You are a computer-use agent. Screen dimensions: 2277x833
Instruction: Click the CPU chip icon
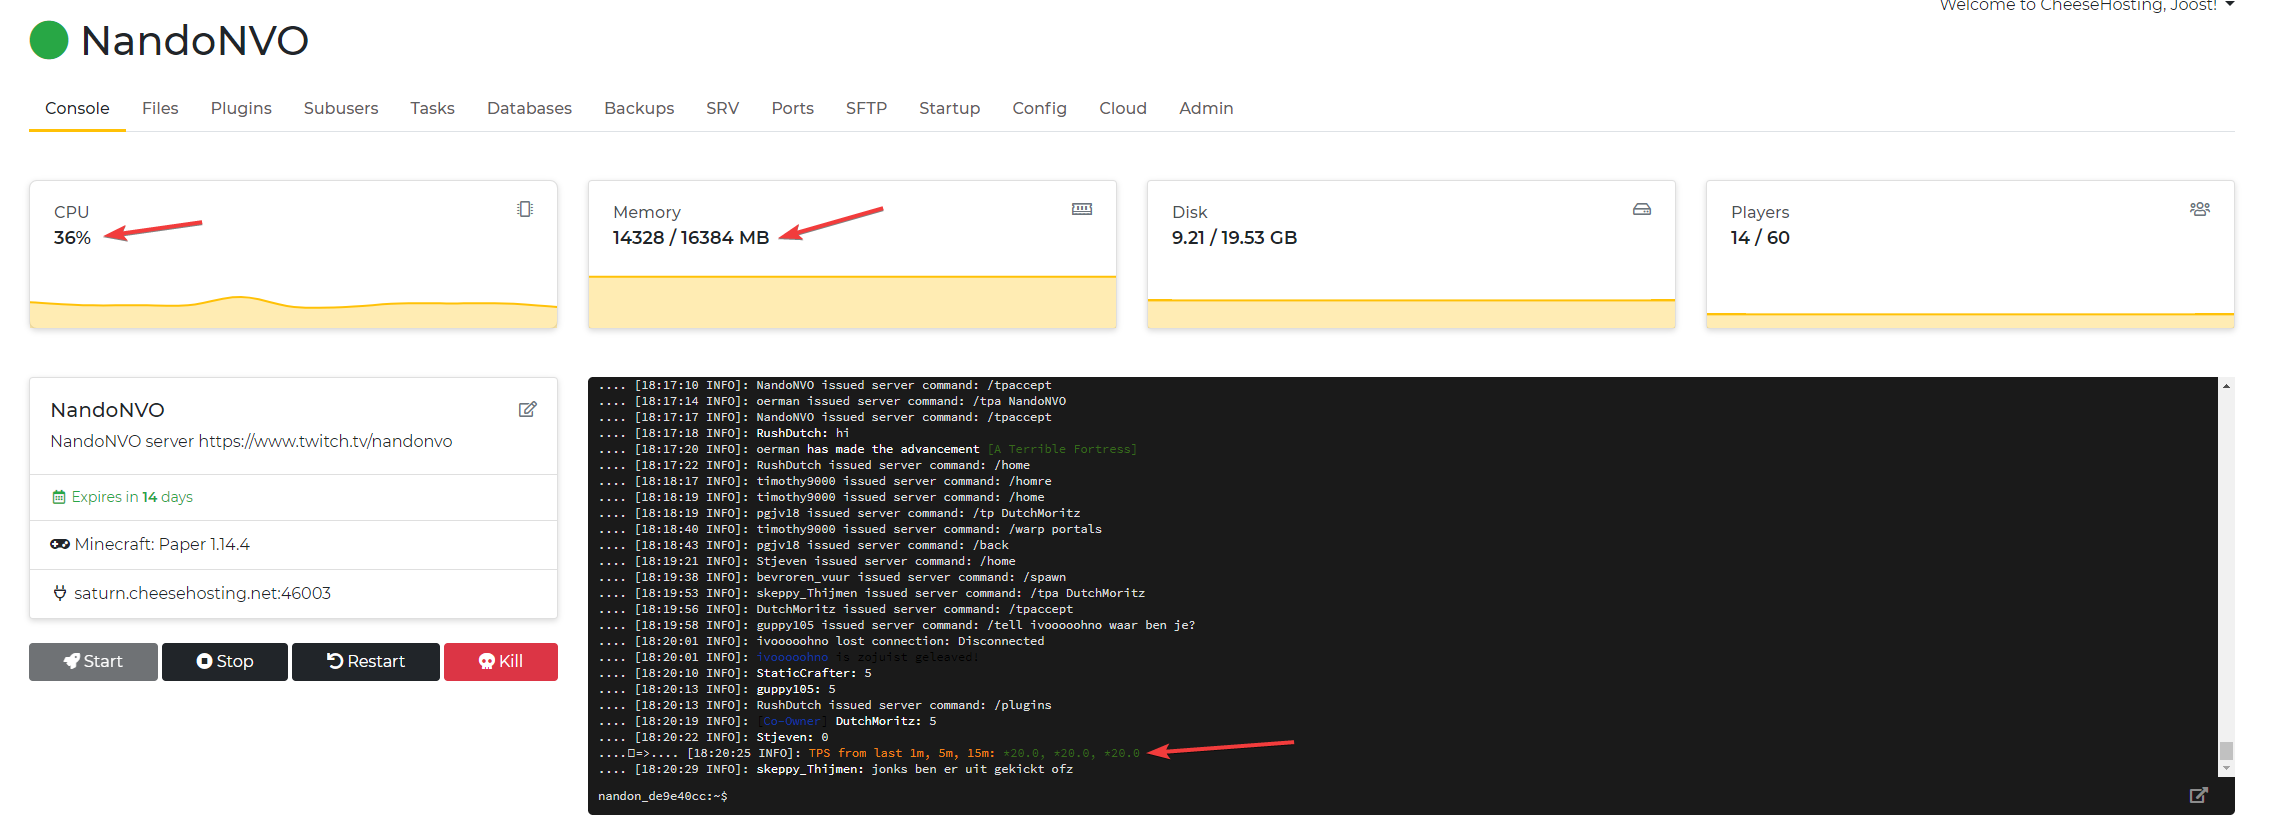tap(525, 209)
